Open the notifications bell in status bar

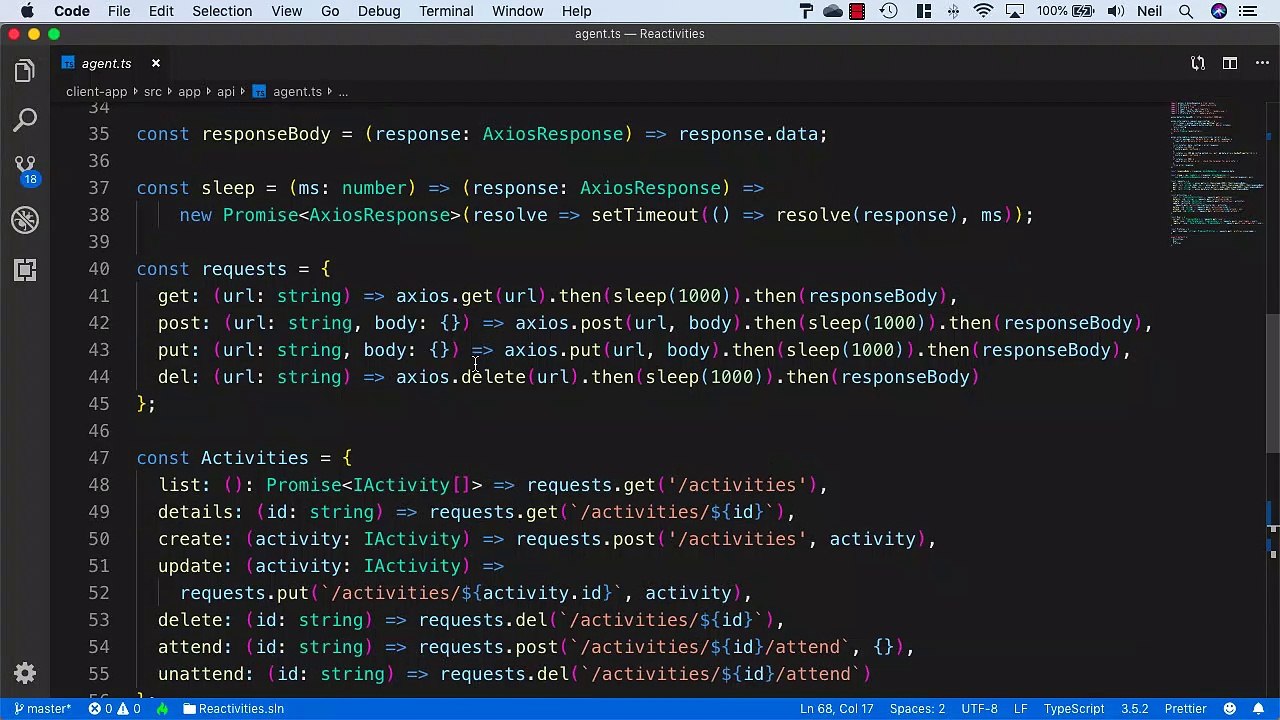tap(1259, 709)
